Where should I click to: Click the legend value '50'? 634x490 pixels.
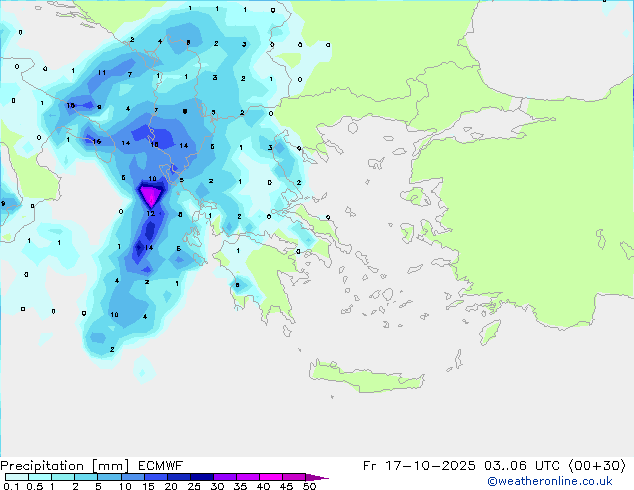click(309, 486)
